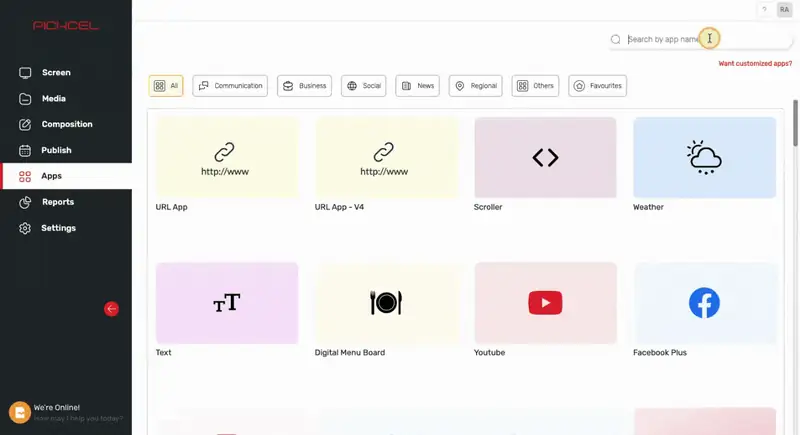The width and height of the screenshot is (800, 435).
Task: Click the help question mark icon
Action: [x=764, y=10]
